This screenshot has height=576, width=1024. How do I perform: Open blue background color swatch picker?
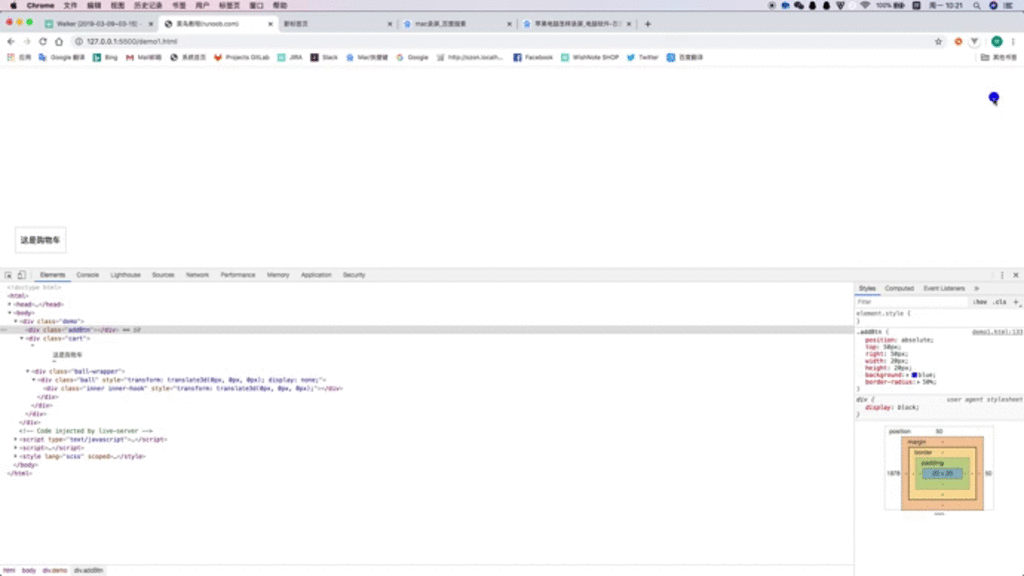click(x=914, y=375)
